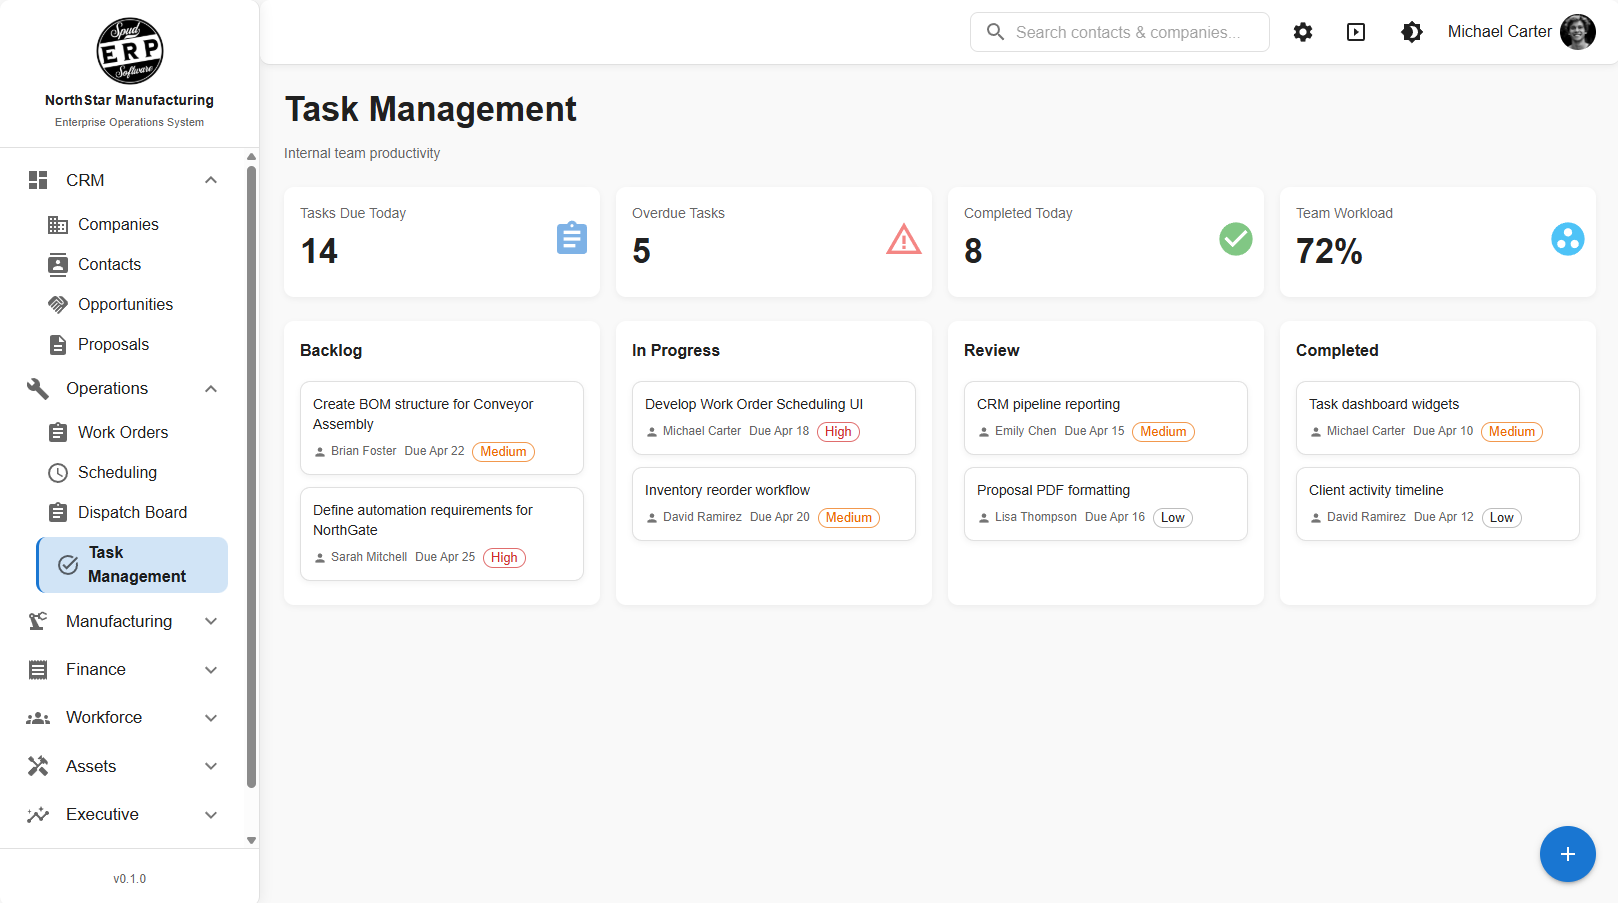Open Task dashboard widgets card
The image size is (1618, 903).
(1438, 418)
